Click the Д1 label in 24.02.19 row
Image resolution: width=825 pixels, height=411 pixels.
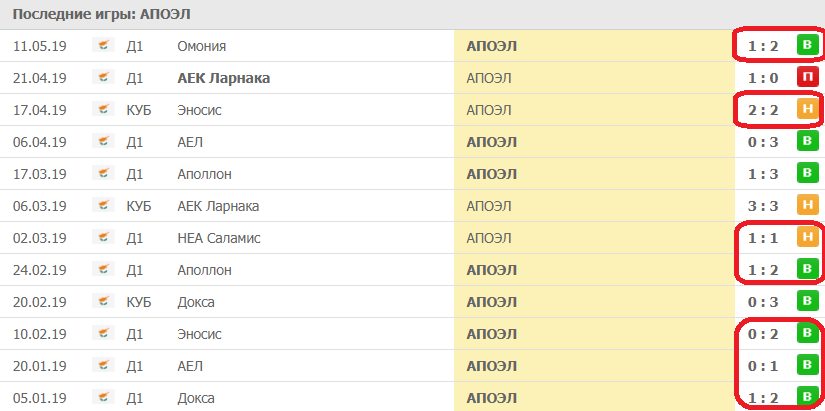[x=135, y=270]
